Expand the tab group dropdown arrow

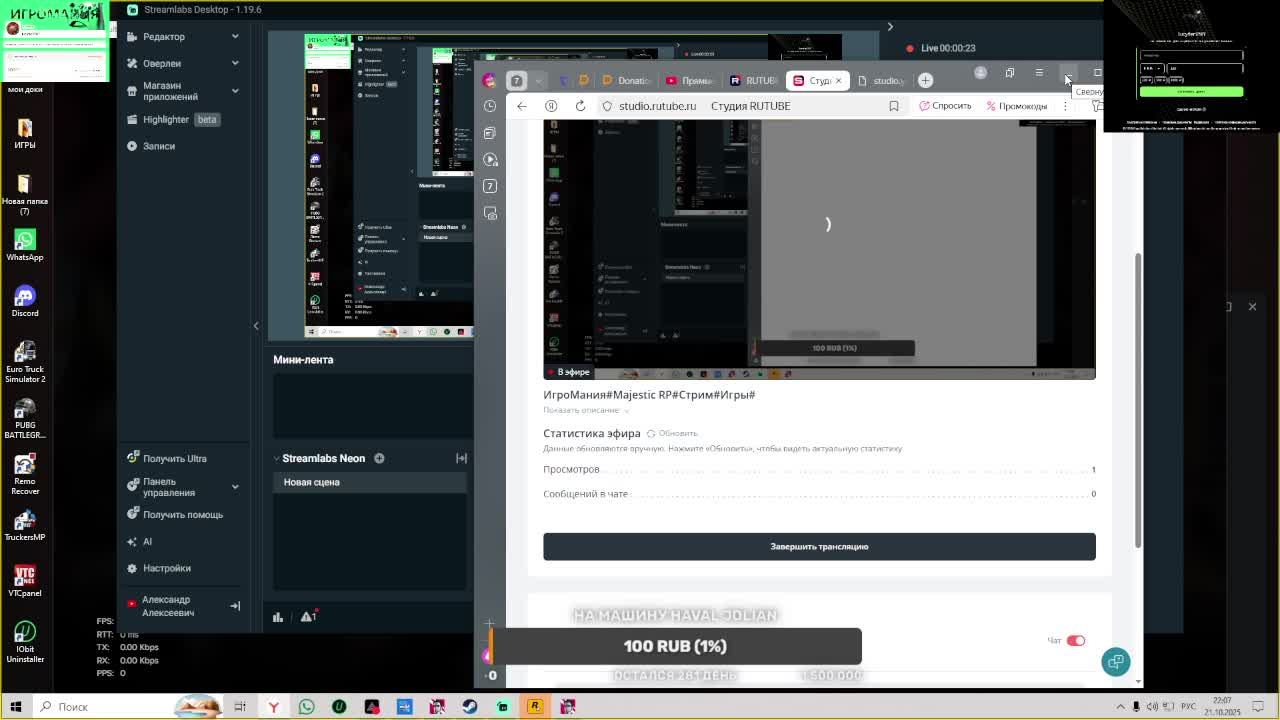[538, 81]
